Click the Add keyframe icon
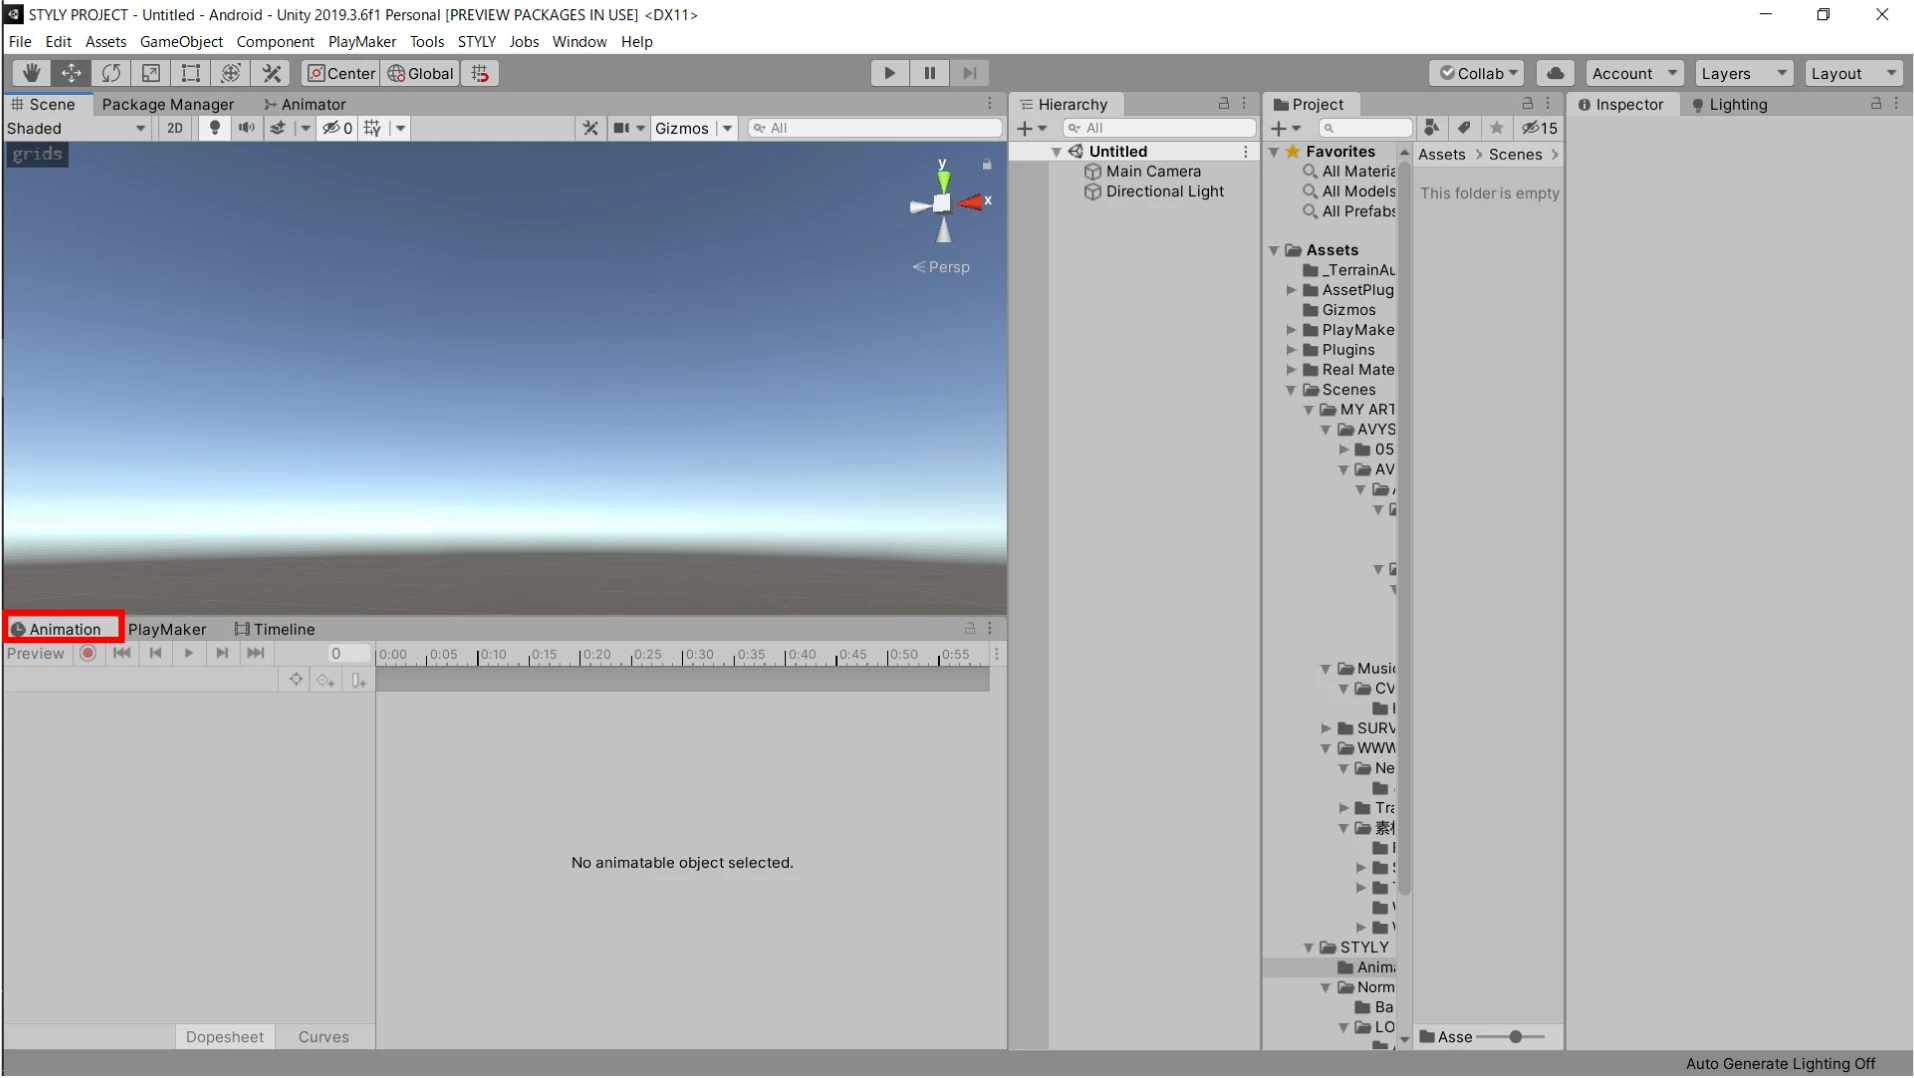 pos(326,681)
